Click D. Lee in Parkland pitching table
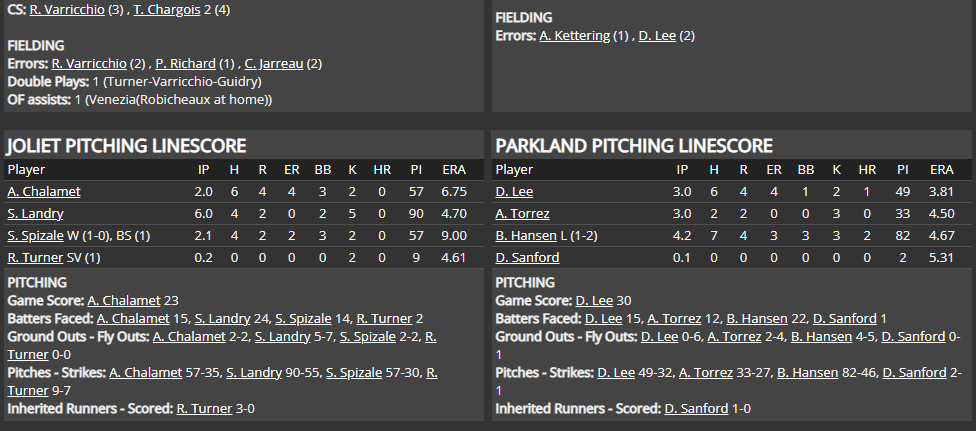This screenshot has height=431, width=976. click(514, 191)
